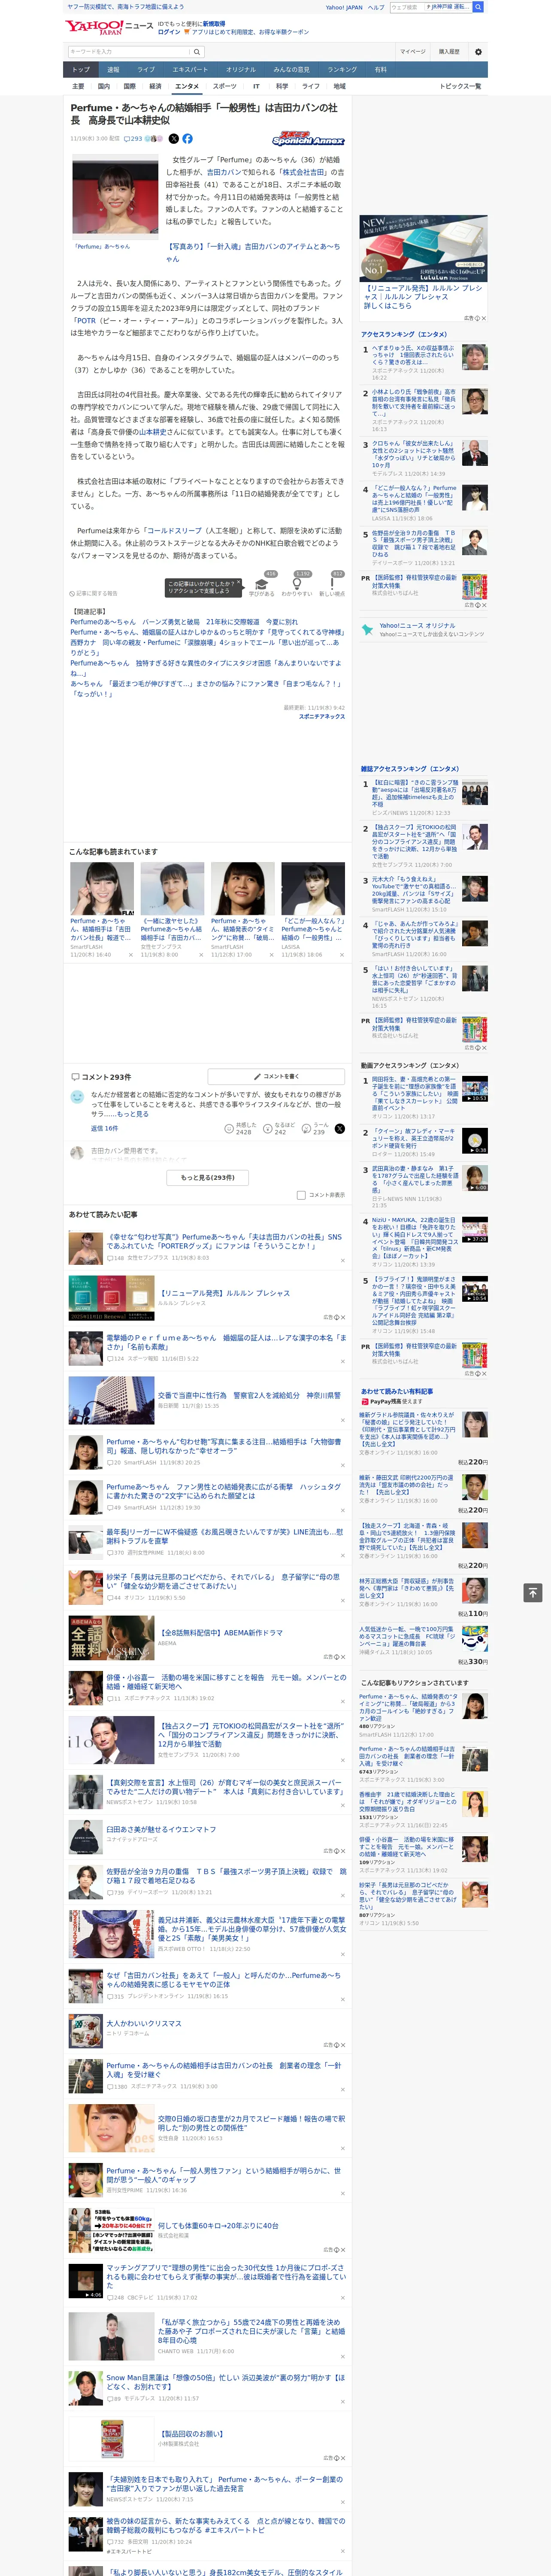Viewport: 551px width, 2576px height.
Task: Click the 購入履歴 button
Action: pos(449,52)
